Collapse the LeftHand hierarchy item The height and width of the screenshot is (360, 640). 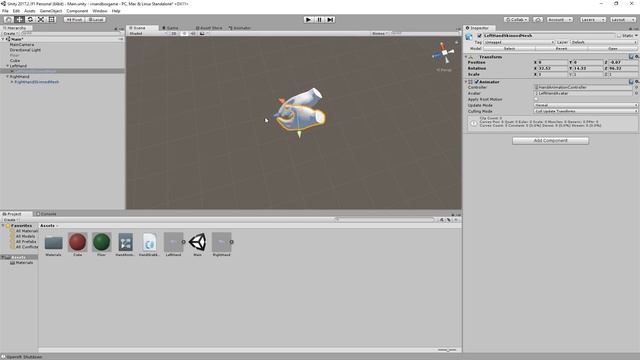pyautogui.click(x=7, y=66)
